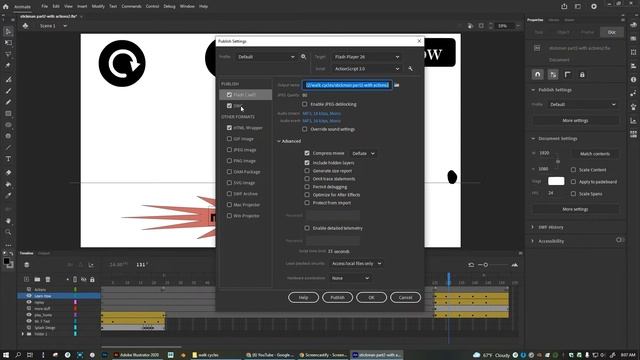Click Windows Start button
This screenshot has height=360, width=640.
coord(6,355)
